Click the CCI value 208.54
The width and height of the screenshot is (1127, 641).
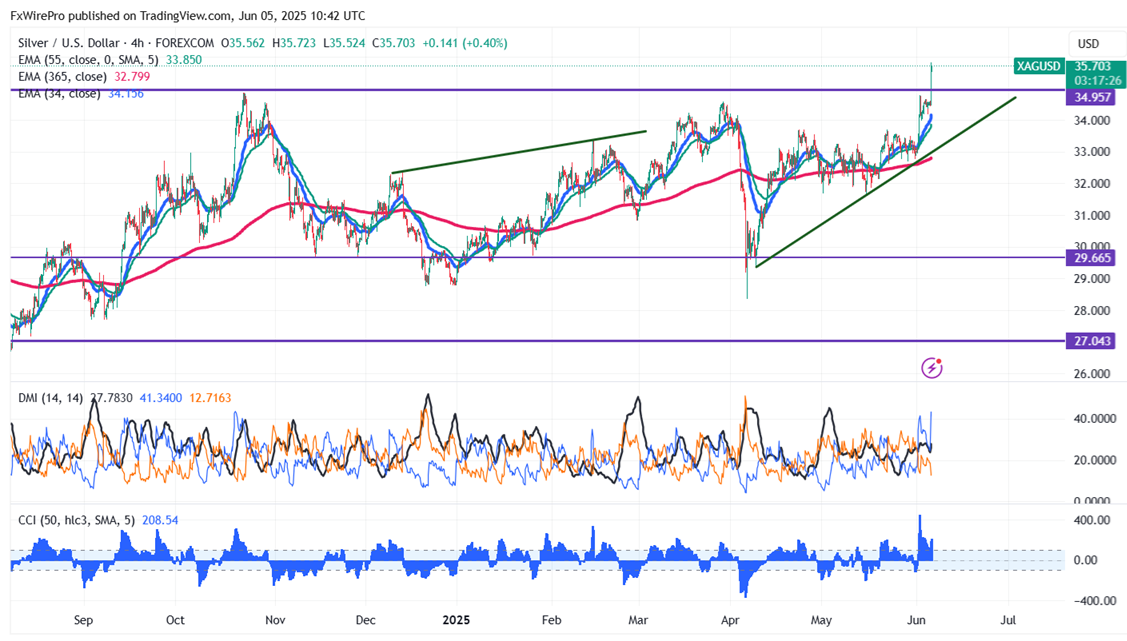click(160, 520)
